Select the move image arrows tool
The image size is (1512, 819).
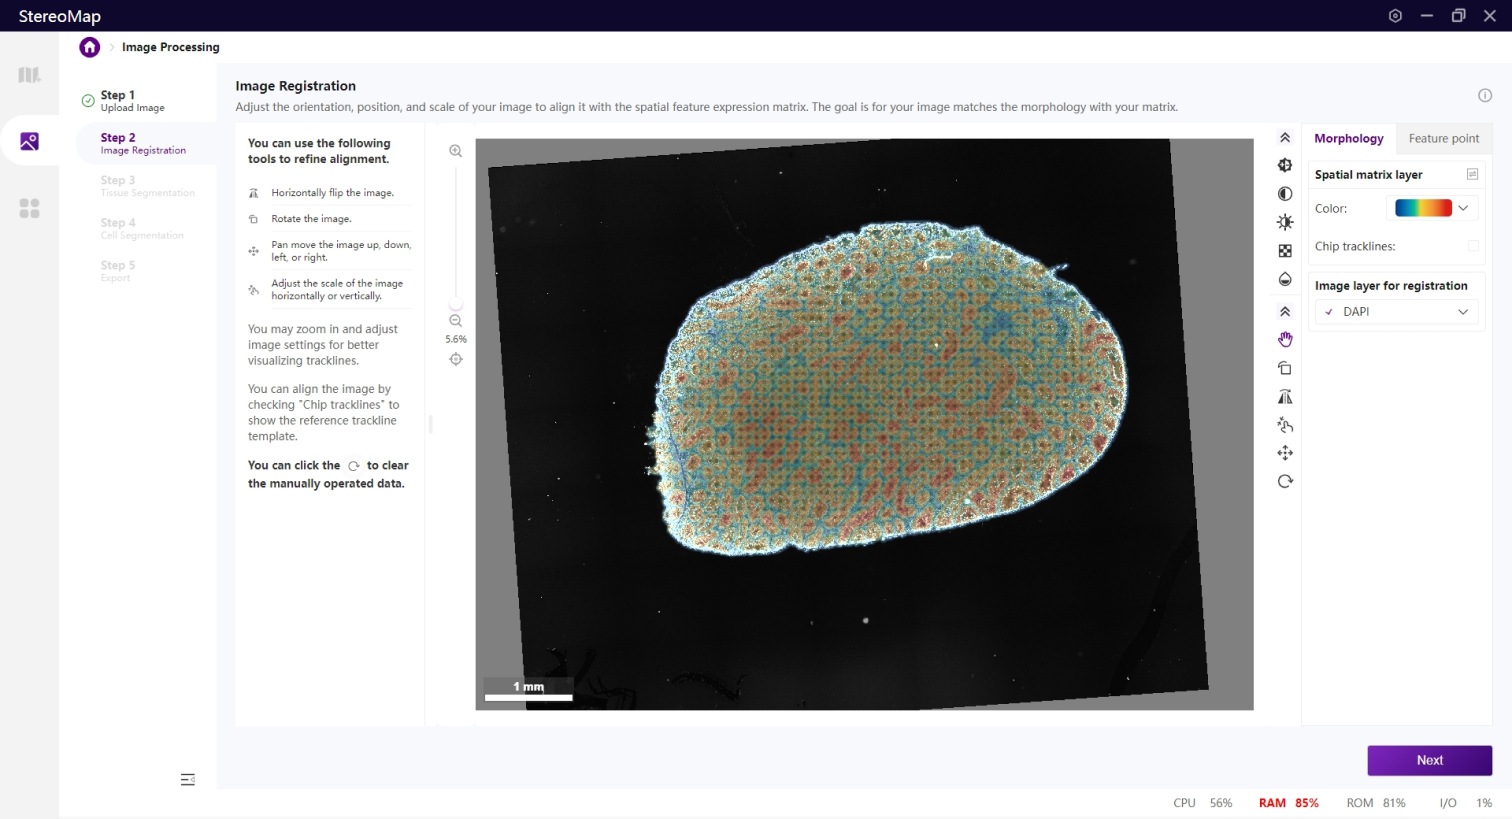pyautogui.click(x=1285, y=453)
